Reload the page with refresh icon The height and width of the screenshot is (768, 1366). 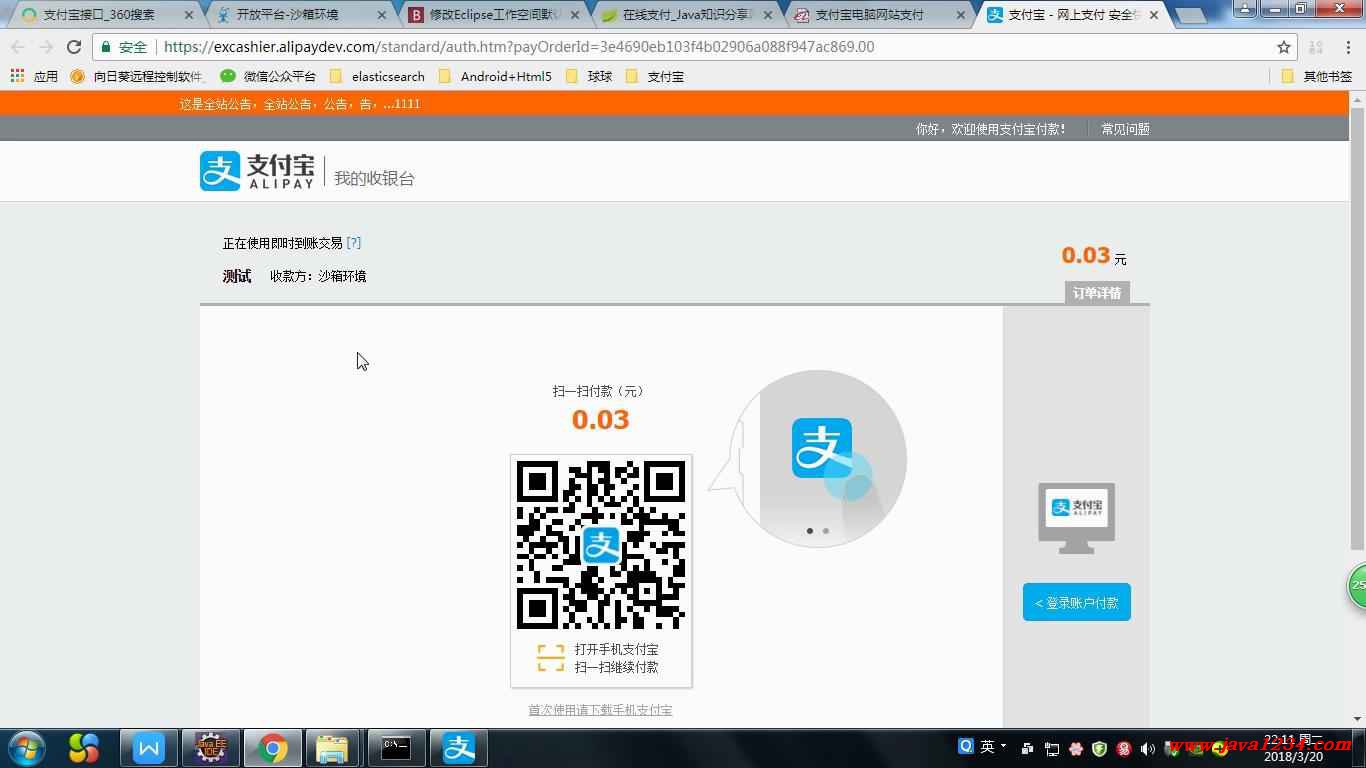74,47
